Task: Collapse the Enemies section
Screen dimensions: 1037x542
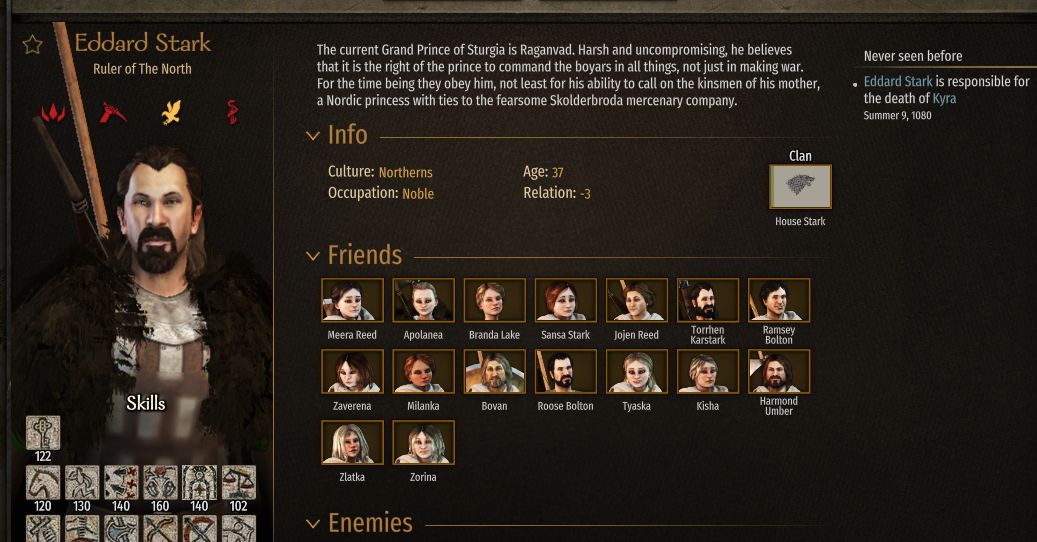Action: pyautogui.click(x=313, y=524)
